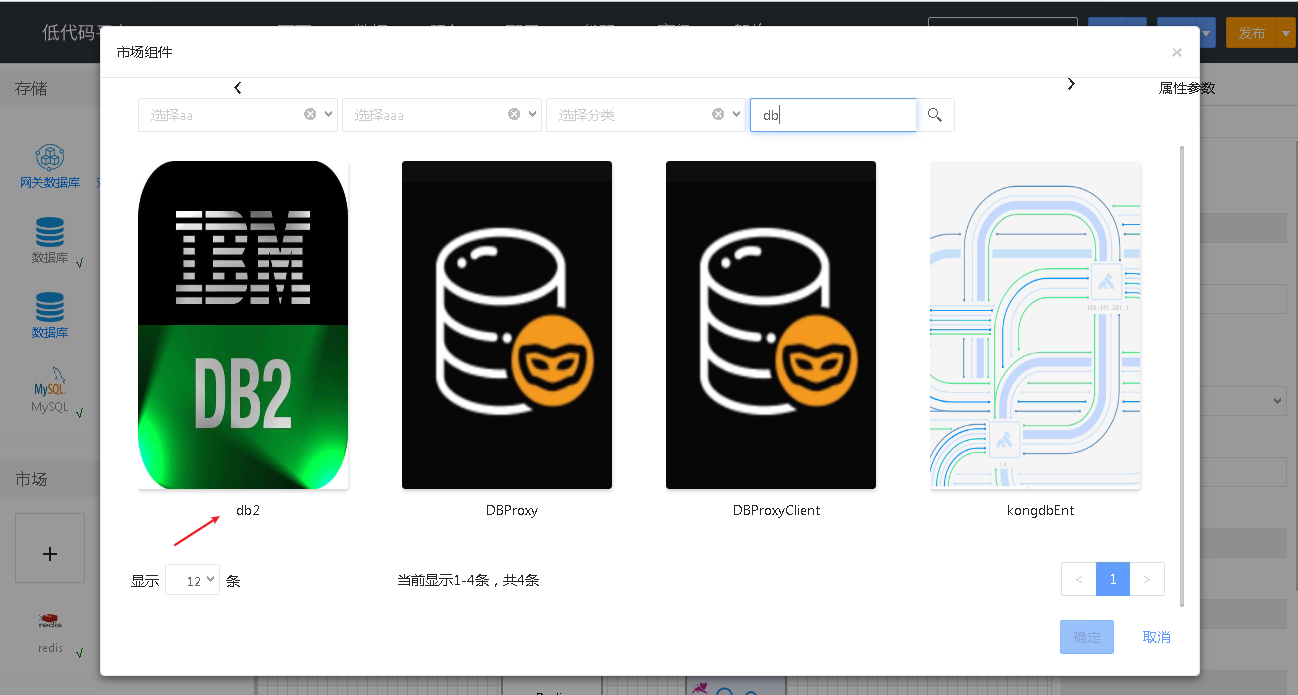
Task: Select the DBProxyClient component thumbnail
Action: (x=771, y=325)
